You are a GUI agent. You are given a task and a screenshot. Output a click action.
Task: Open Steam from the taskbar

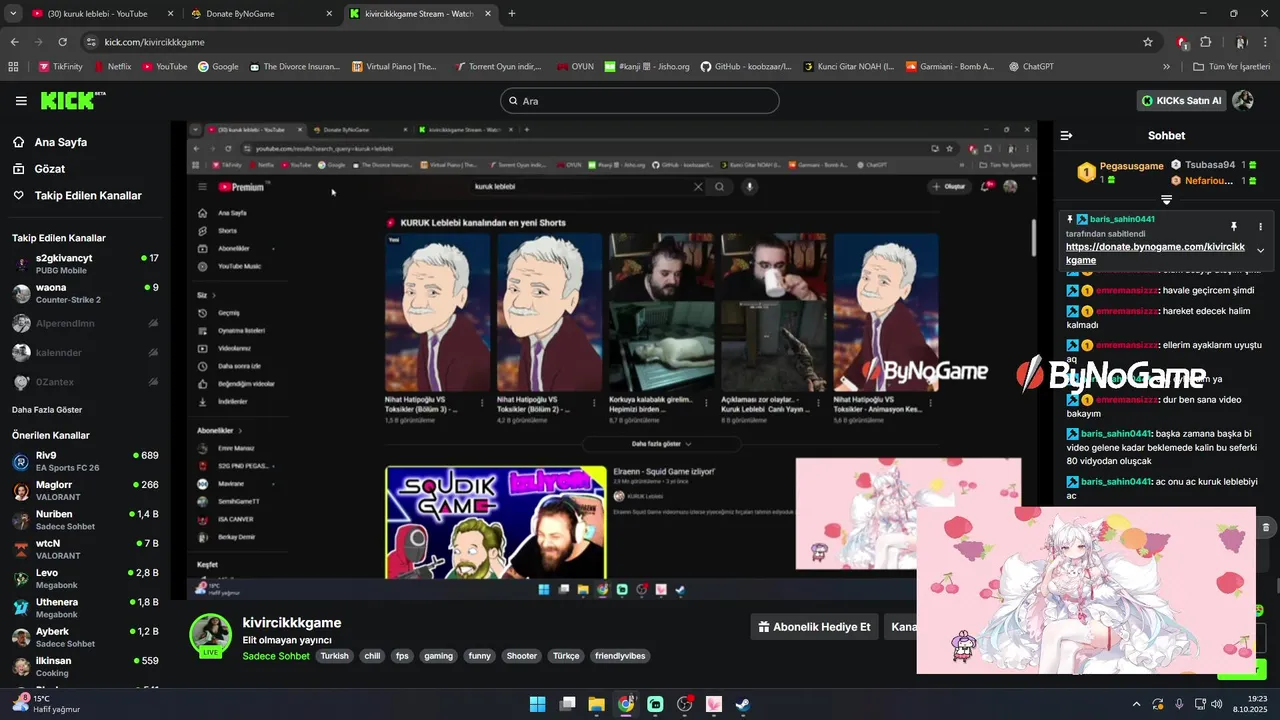point(743,704)
